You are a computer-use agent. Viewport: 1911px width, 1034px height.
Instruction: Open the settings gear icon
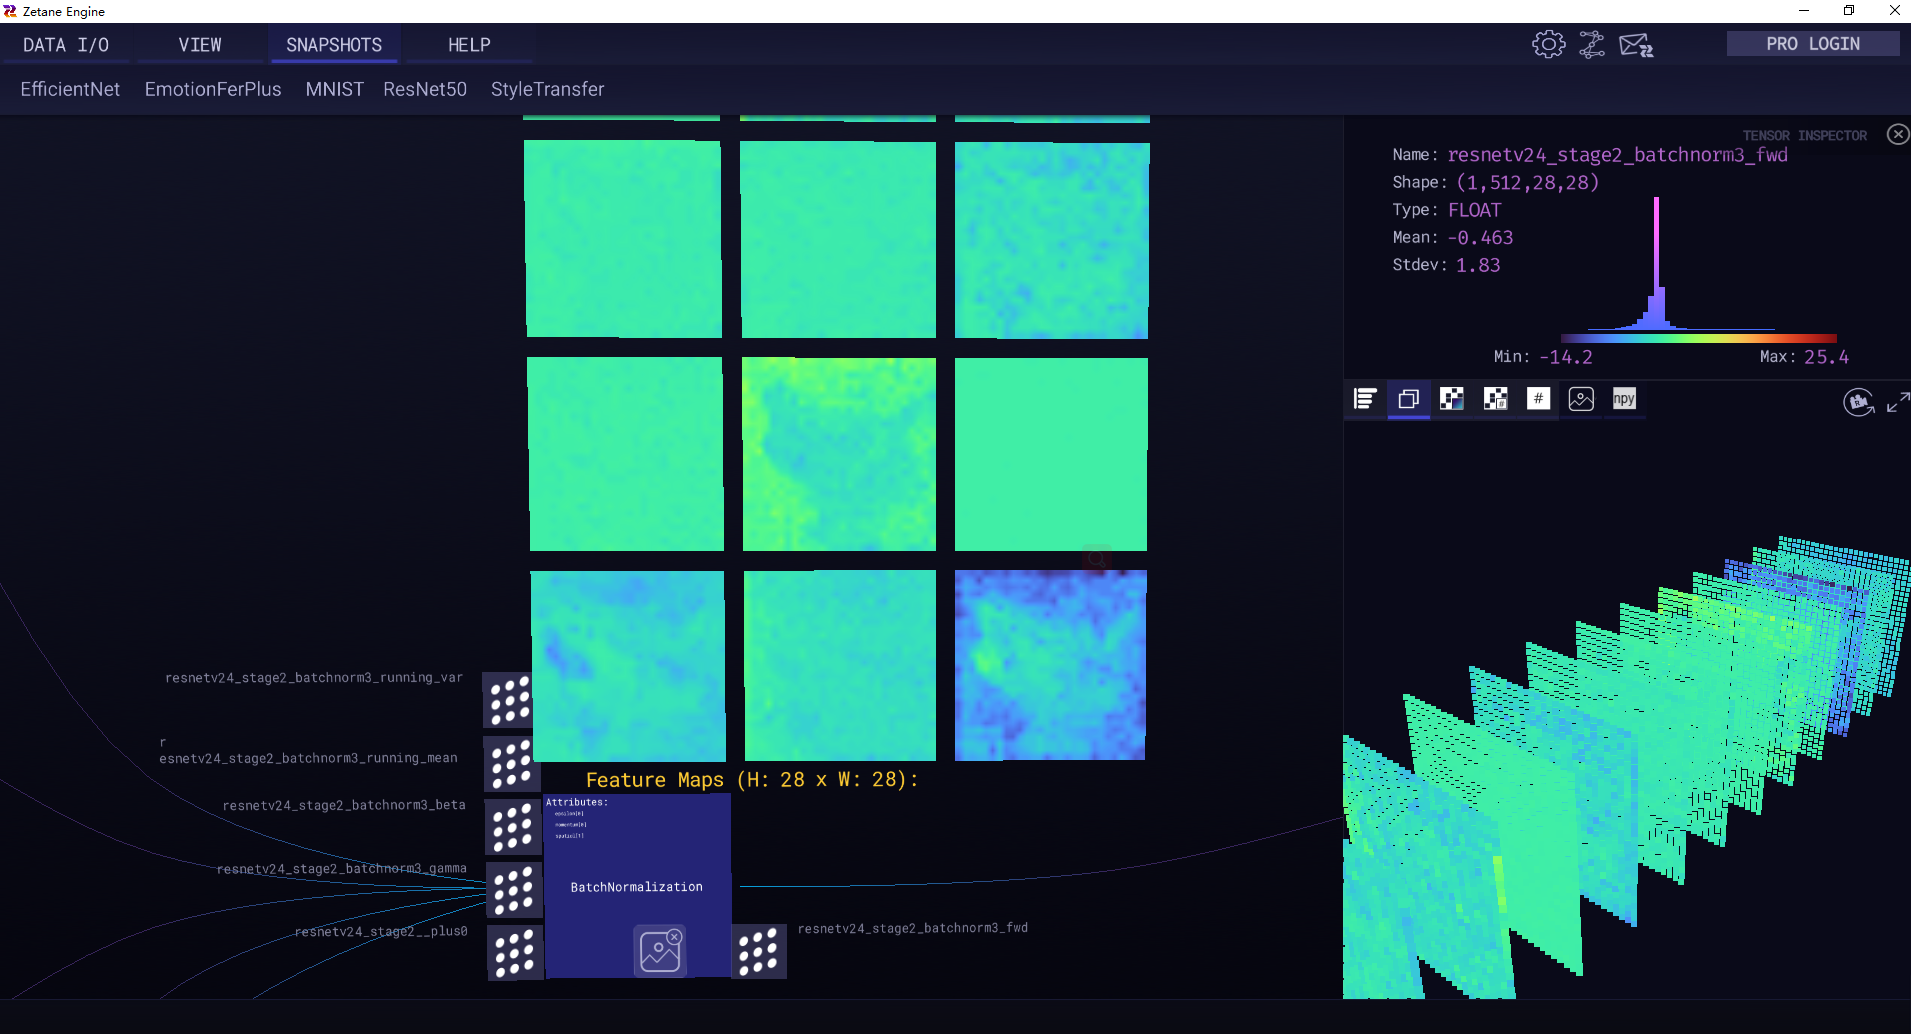click(1547, 44)
